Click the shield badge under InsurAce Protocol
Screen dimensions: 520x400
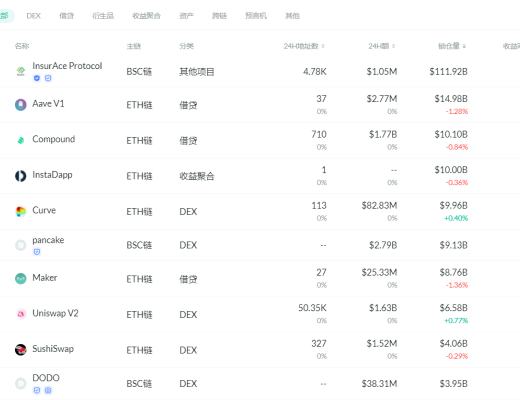tap(37, 78)
